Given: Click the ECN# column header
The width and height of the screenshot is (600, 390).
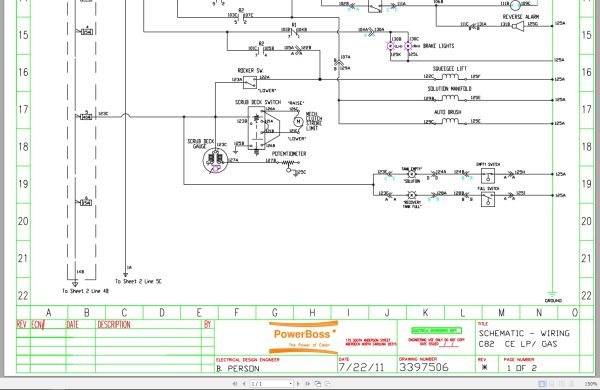Looking at the screenshot, I should point(38,325).
